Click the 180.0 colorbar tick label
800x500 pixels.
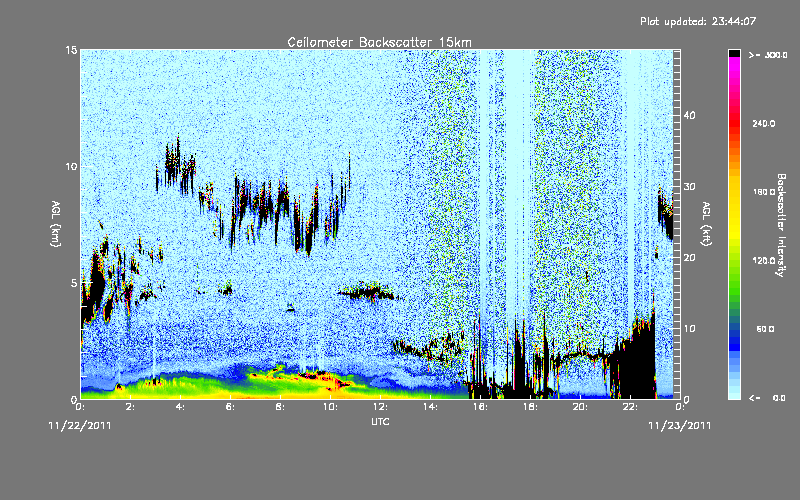pyautogui.click(x=764, y=192)
